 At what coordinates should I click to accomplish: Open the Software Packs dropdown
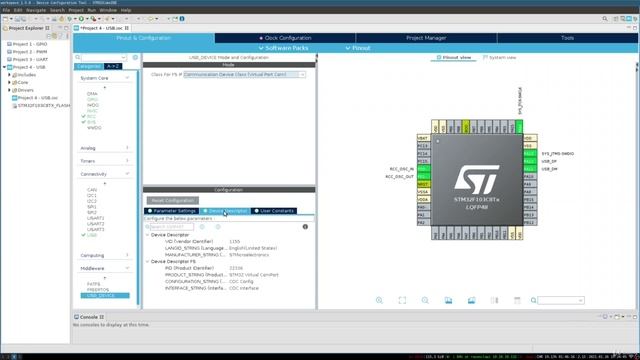(x=283, y=48)
